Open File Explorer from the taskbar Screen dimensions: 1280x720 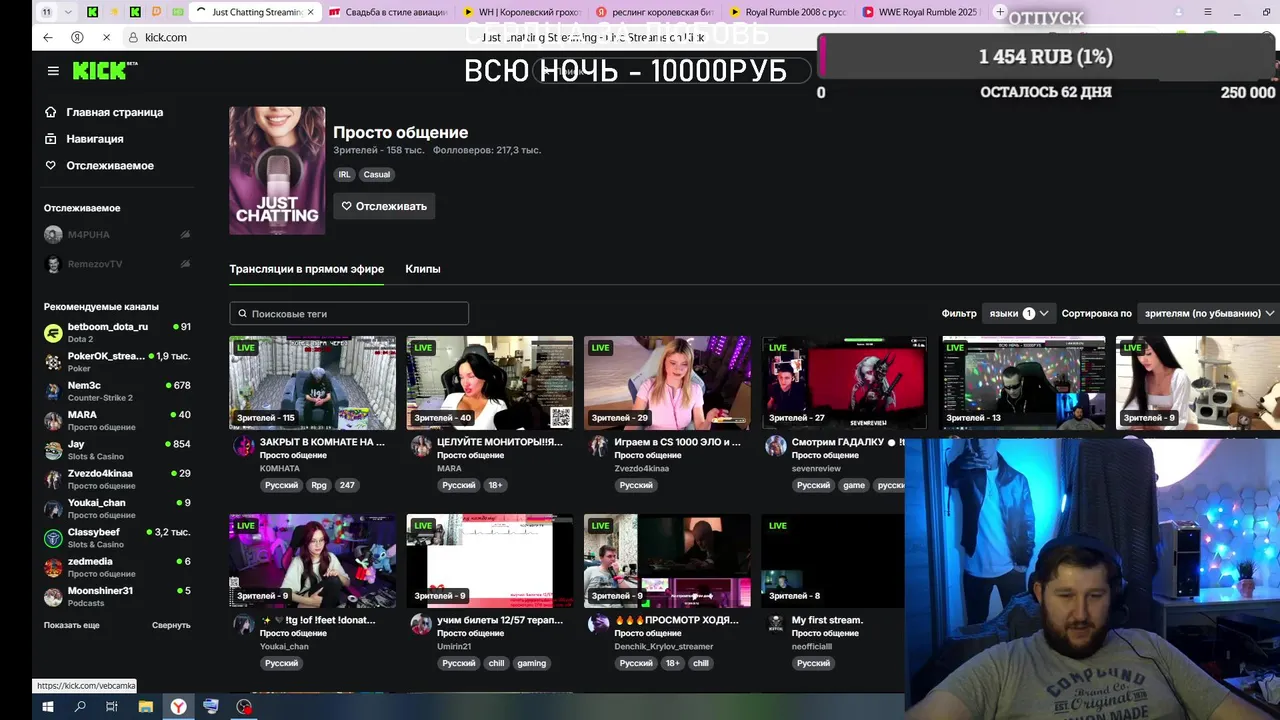tap(146, 707)
